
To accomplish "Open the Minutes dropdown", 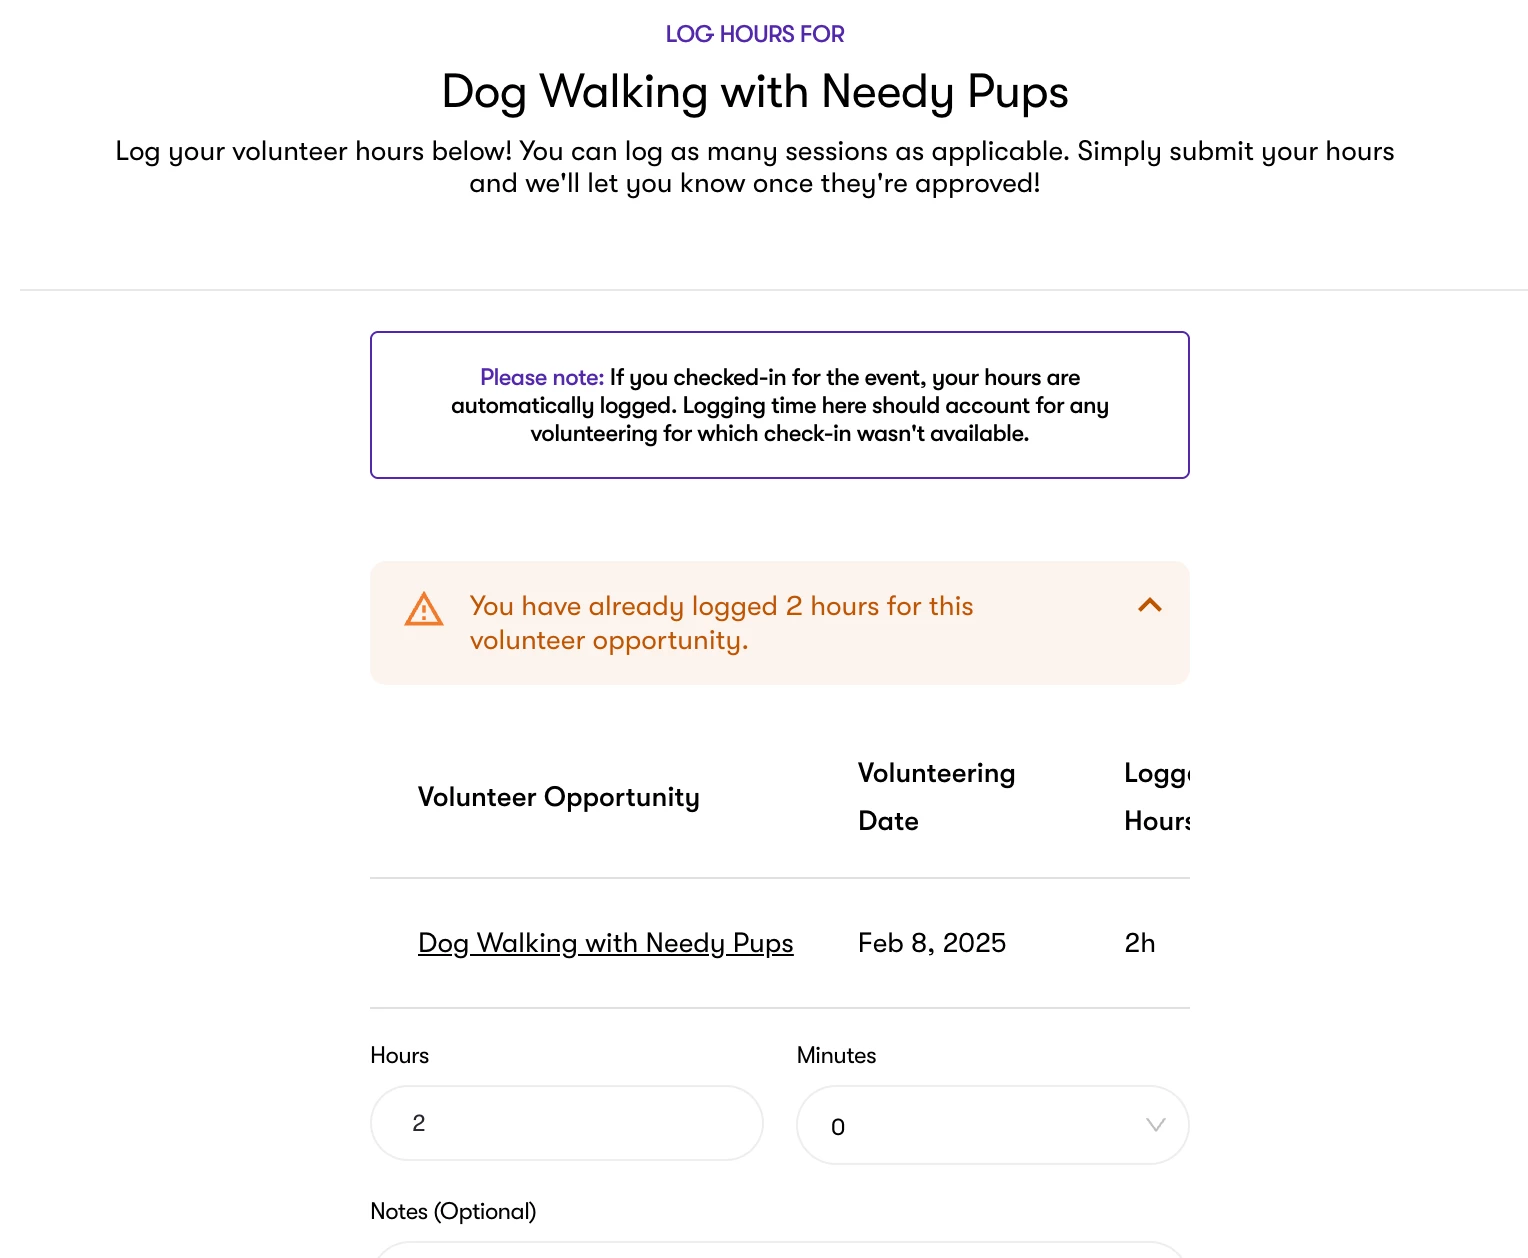I will coord(992,1125).
